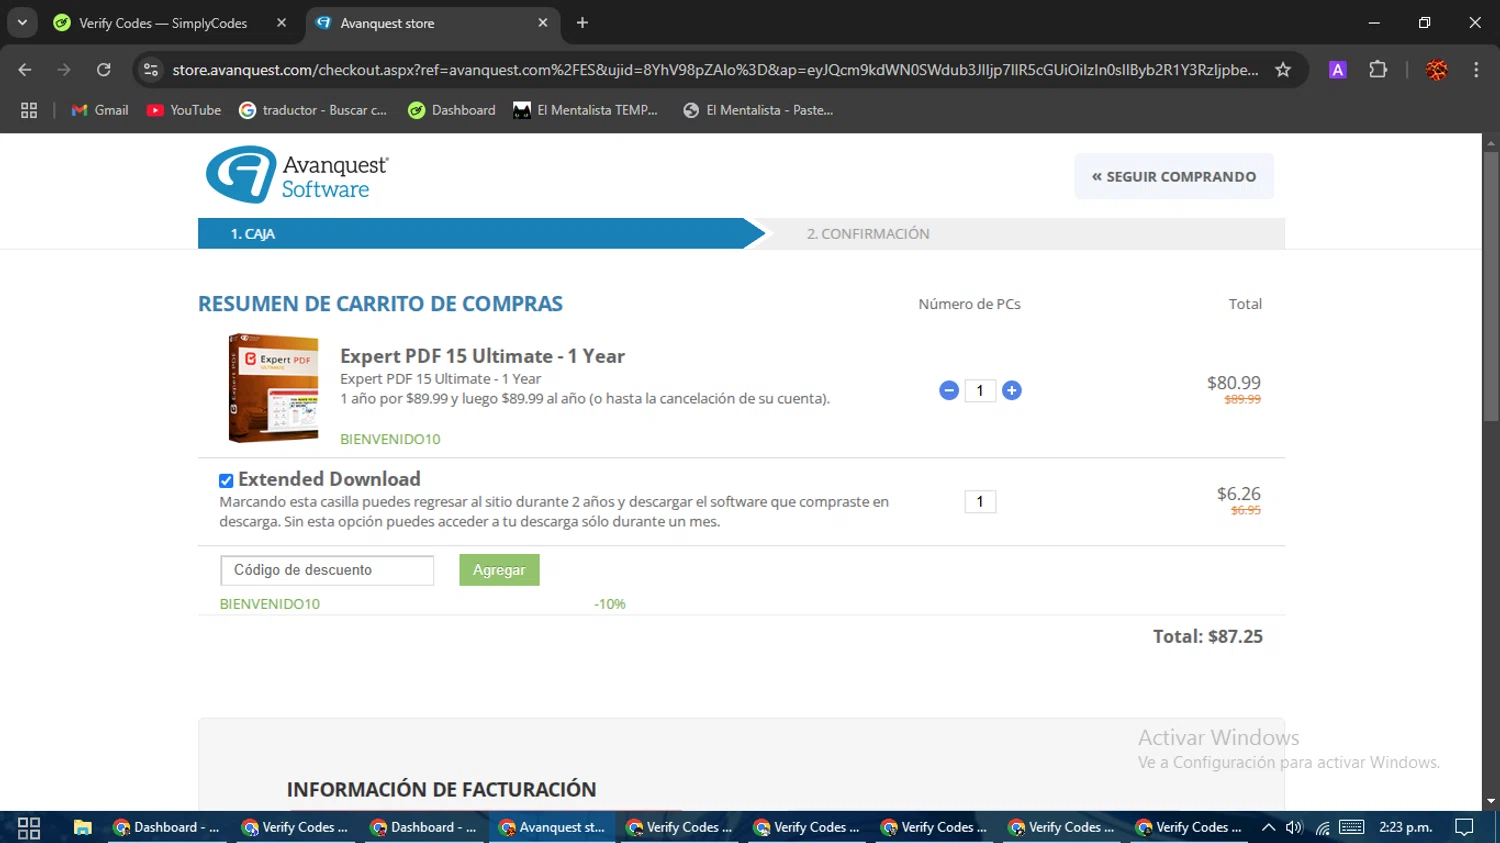Click the Agregar discount button
The height and width of the screenshot is (843, 1500).
coord(499,570)
